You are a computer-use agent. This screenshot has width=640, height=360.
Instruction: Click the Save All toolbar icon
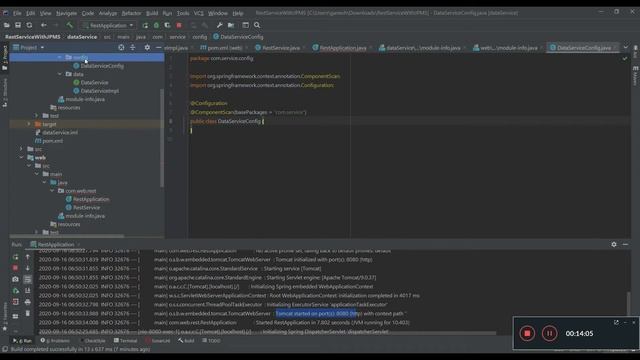point(18,25)
